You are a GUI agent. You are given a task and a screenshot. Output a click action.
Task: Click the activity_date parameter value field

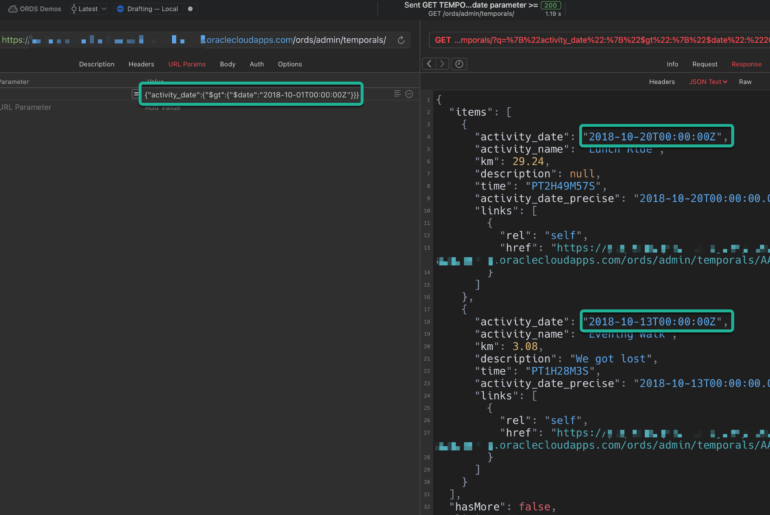[x=251, y=95]
